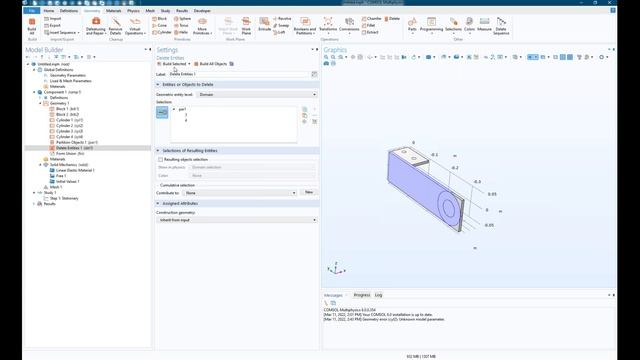Collapse Assigned Attributes section
The image size is (640, 360).
click(x=158, y=203)
